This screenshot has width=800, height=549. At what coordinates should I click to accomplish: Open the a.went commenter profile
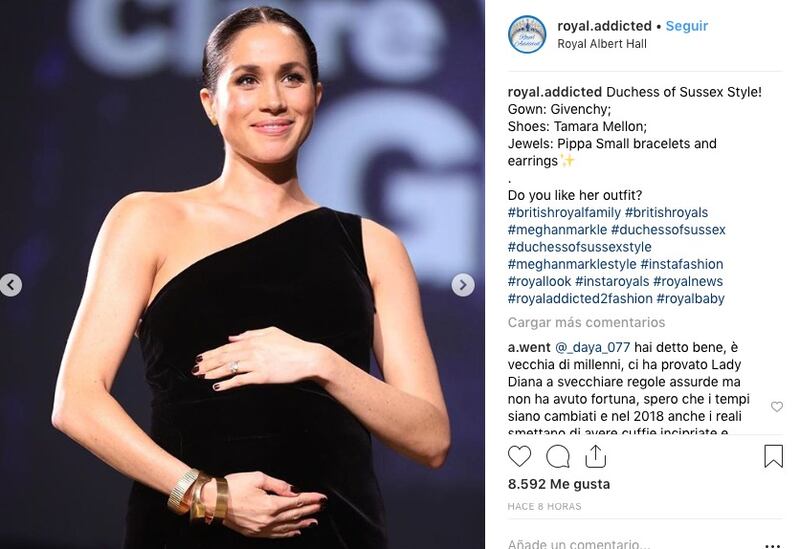[x=529, y=348]
